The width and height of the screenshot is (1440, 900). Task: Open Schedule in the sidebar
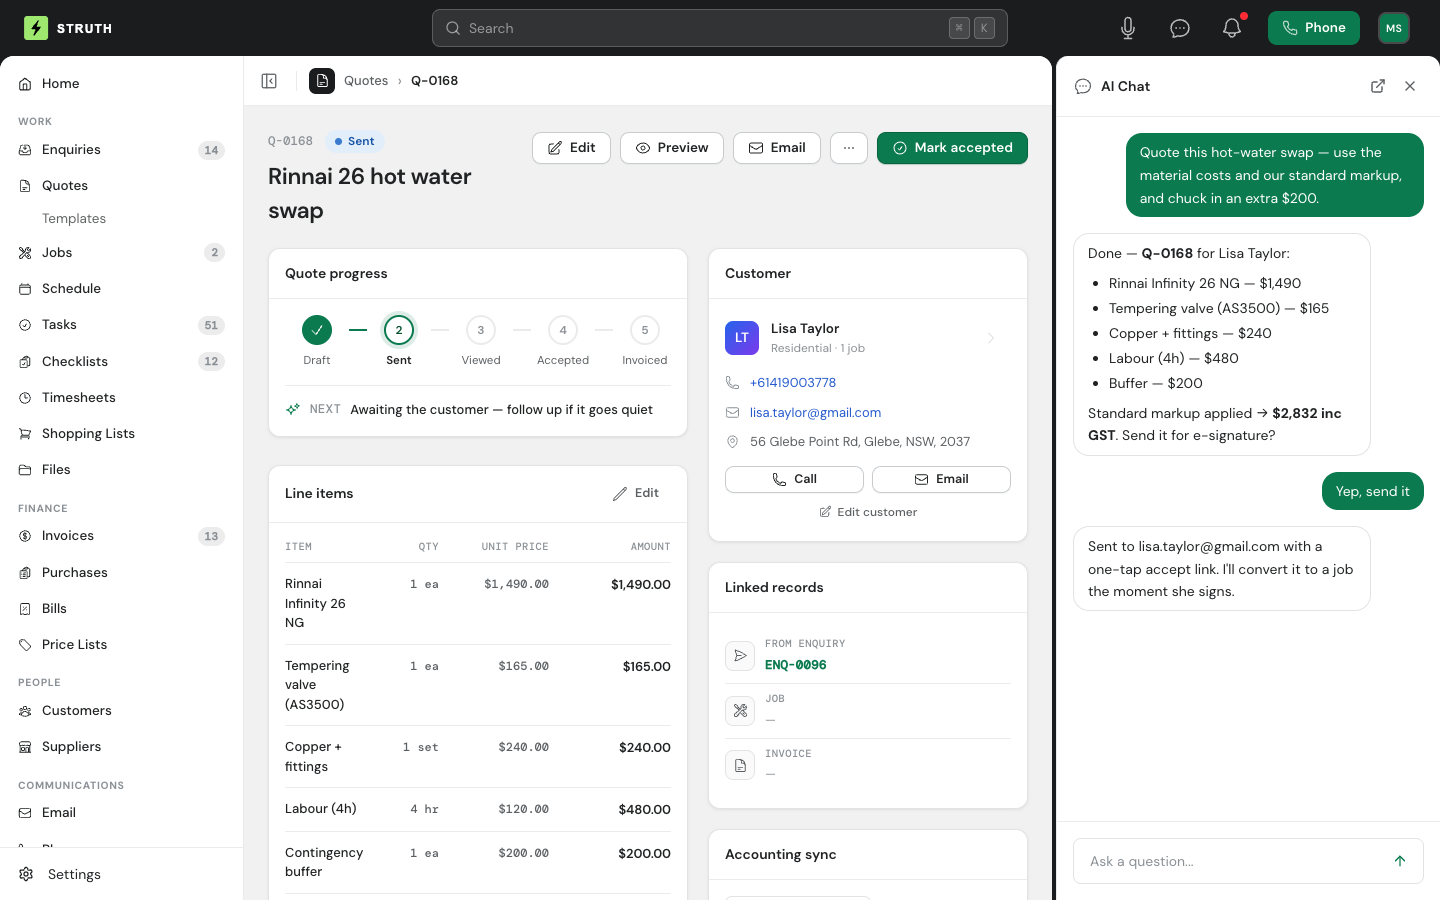[x=121, y=289]
